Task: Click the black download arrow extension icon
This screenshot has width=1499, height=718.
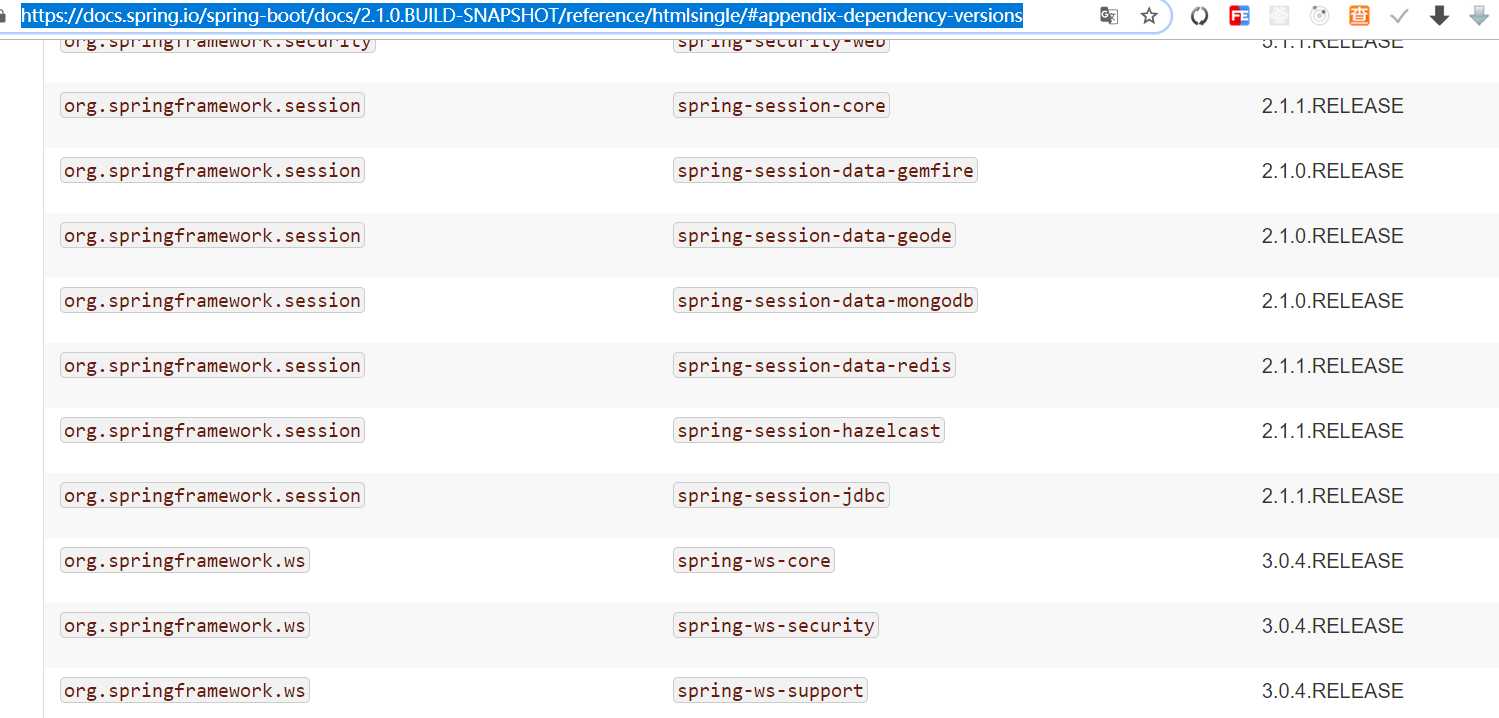Action: [1439, 16]
